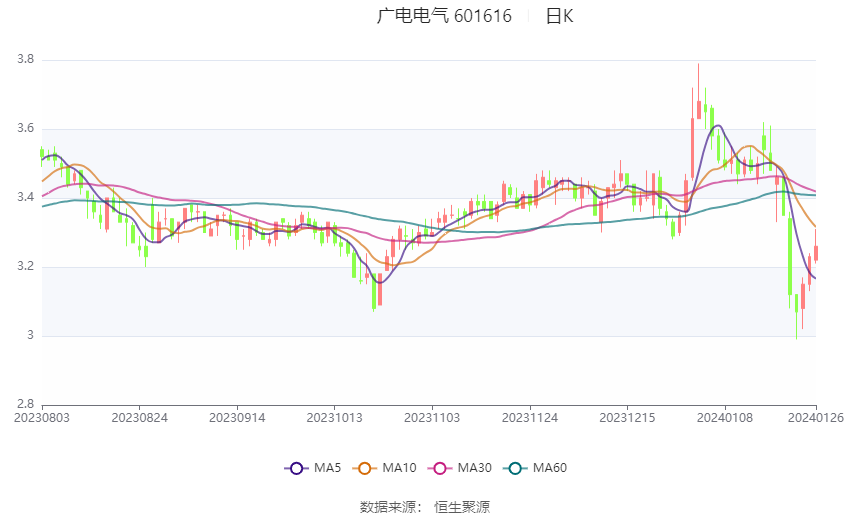Click the 20231013 date axis label
850x517 pixels.
(x=334, y=418)
